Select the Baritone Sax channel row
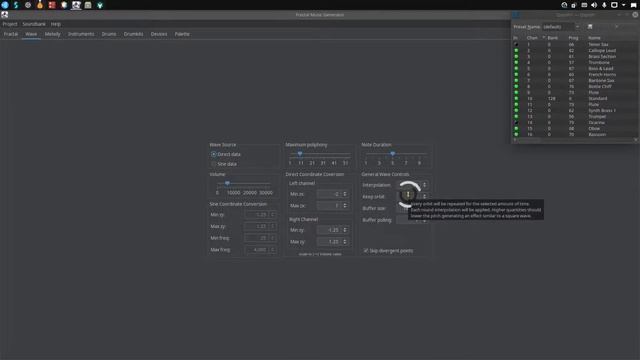 pyautogui.click(x=575, y=80)
